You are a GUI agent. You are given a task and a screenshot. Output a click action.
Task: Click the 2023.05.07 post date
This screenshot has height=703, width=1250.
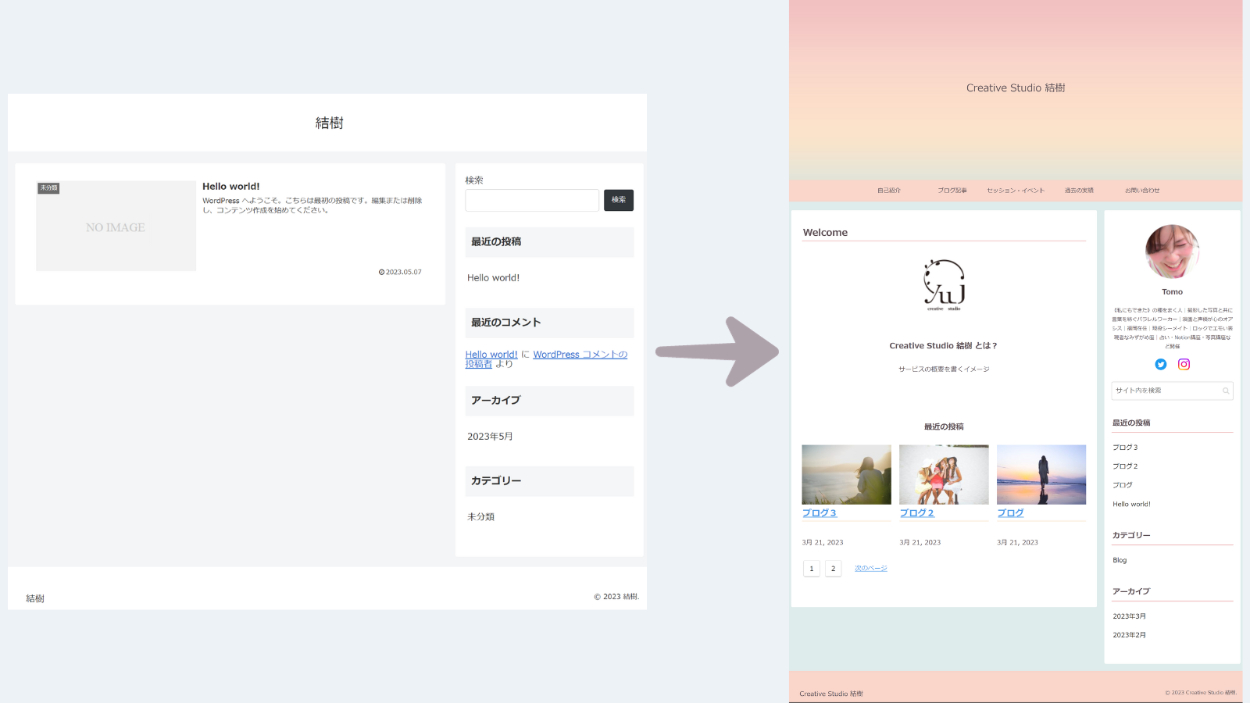(x=400, y=272)
